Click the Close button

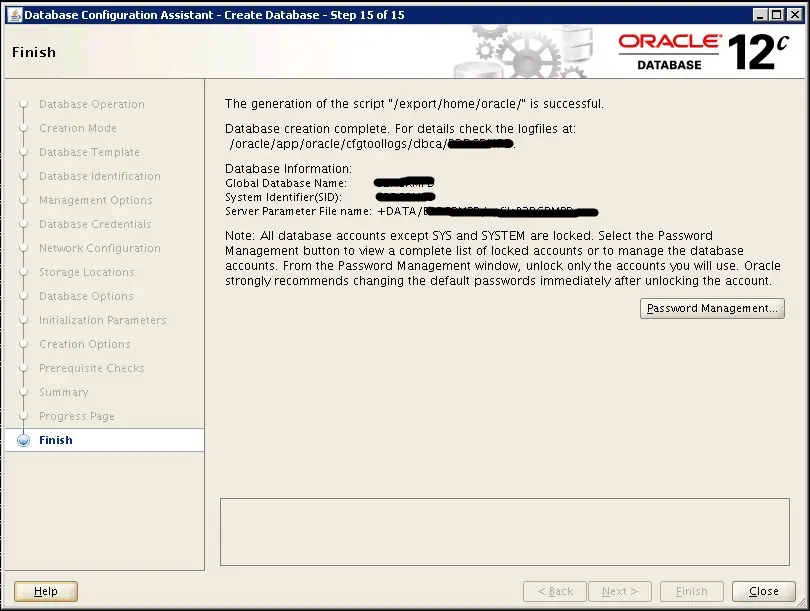(764, 591)
